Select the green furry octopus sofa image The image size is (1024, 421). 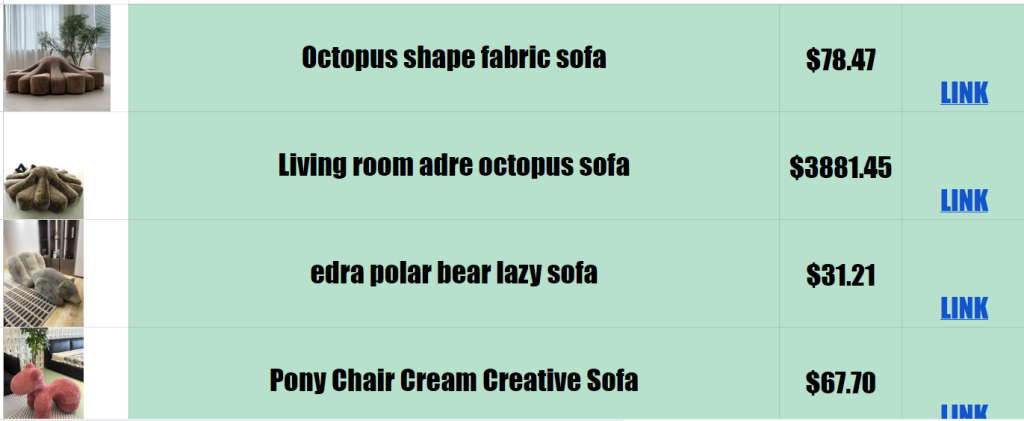44,188
